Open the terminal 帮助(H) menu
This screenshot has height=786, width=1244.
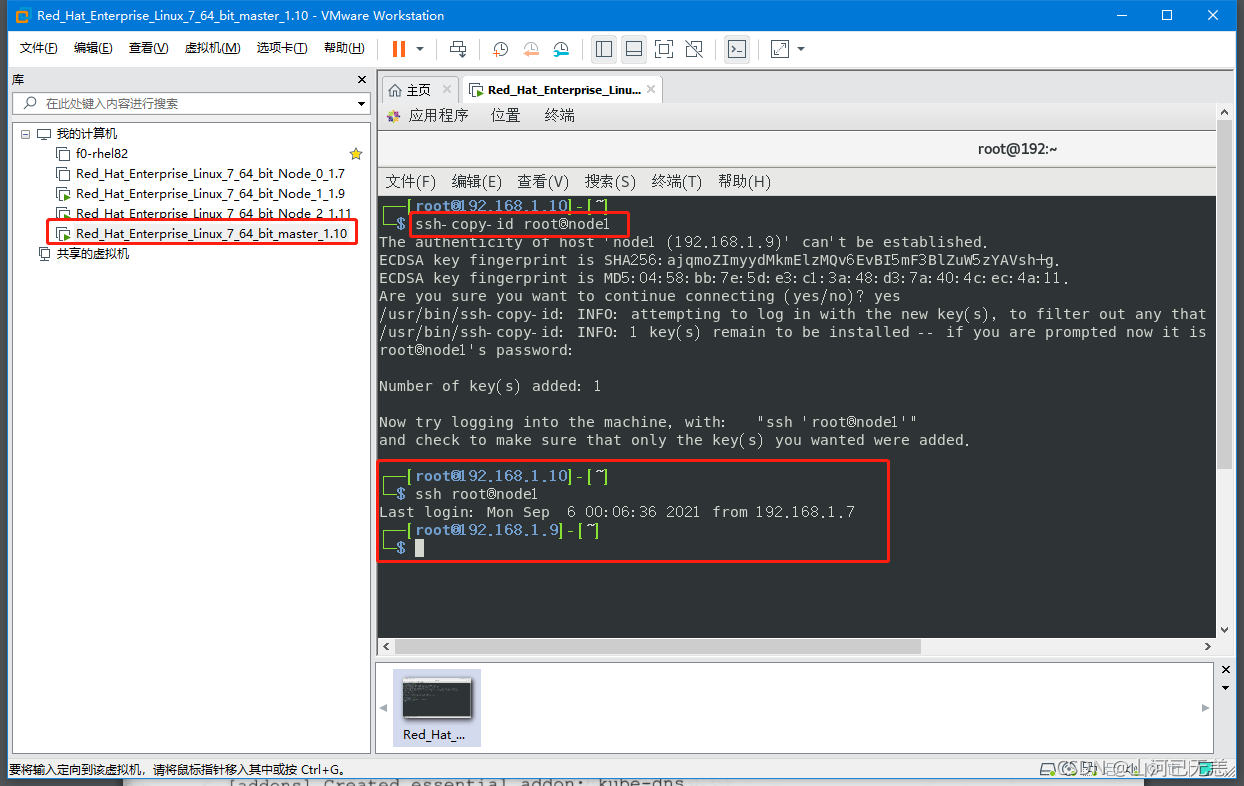point(744,182)
